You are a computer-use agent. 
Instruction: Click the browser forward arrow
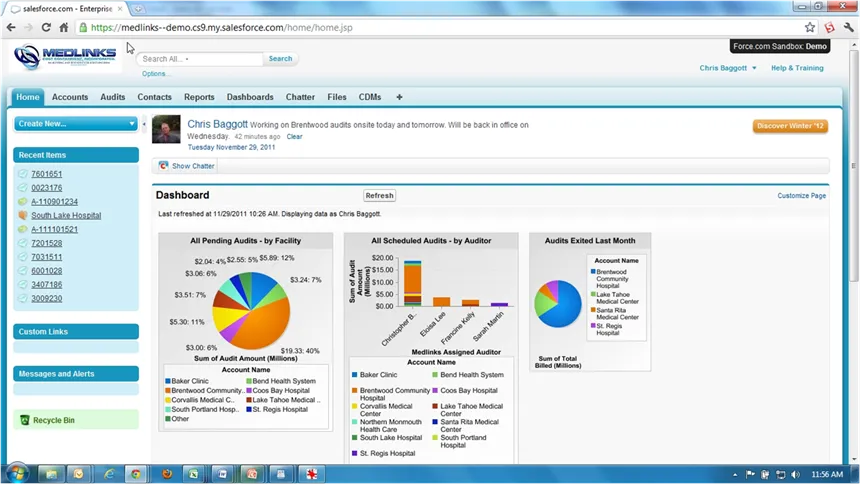(29, 27)
